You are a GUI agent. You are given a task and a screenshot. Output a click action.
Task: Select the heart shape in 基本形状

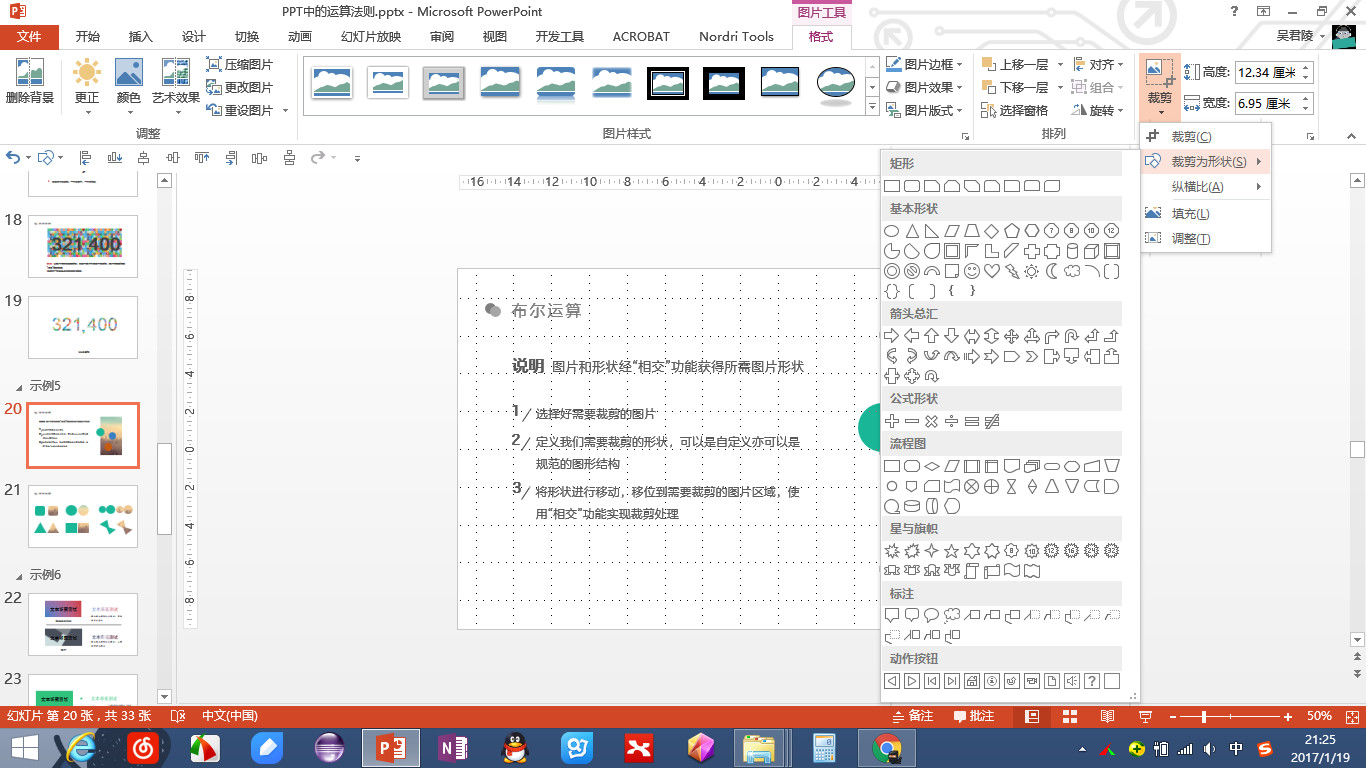[991, 271]
